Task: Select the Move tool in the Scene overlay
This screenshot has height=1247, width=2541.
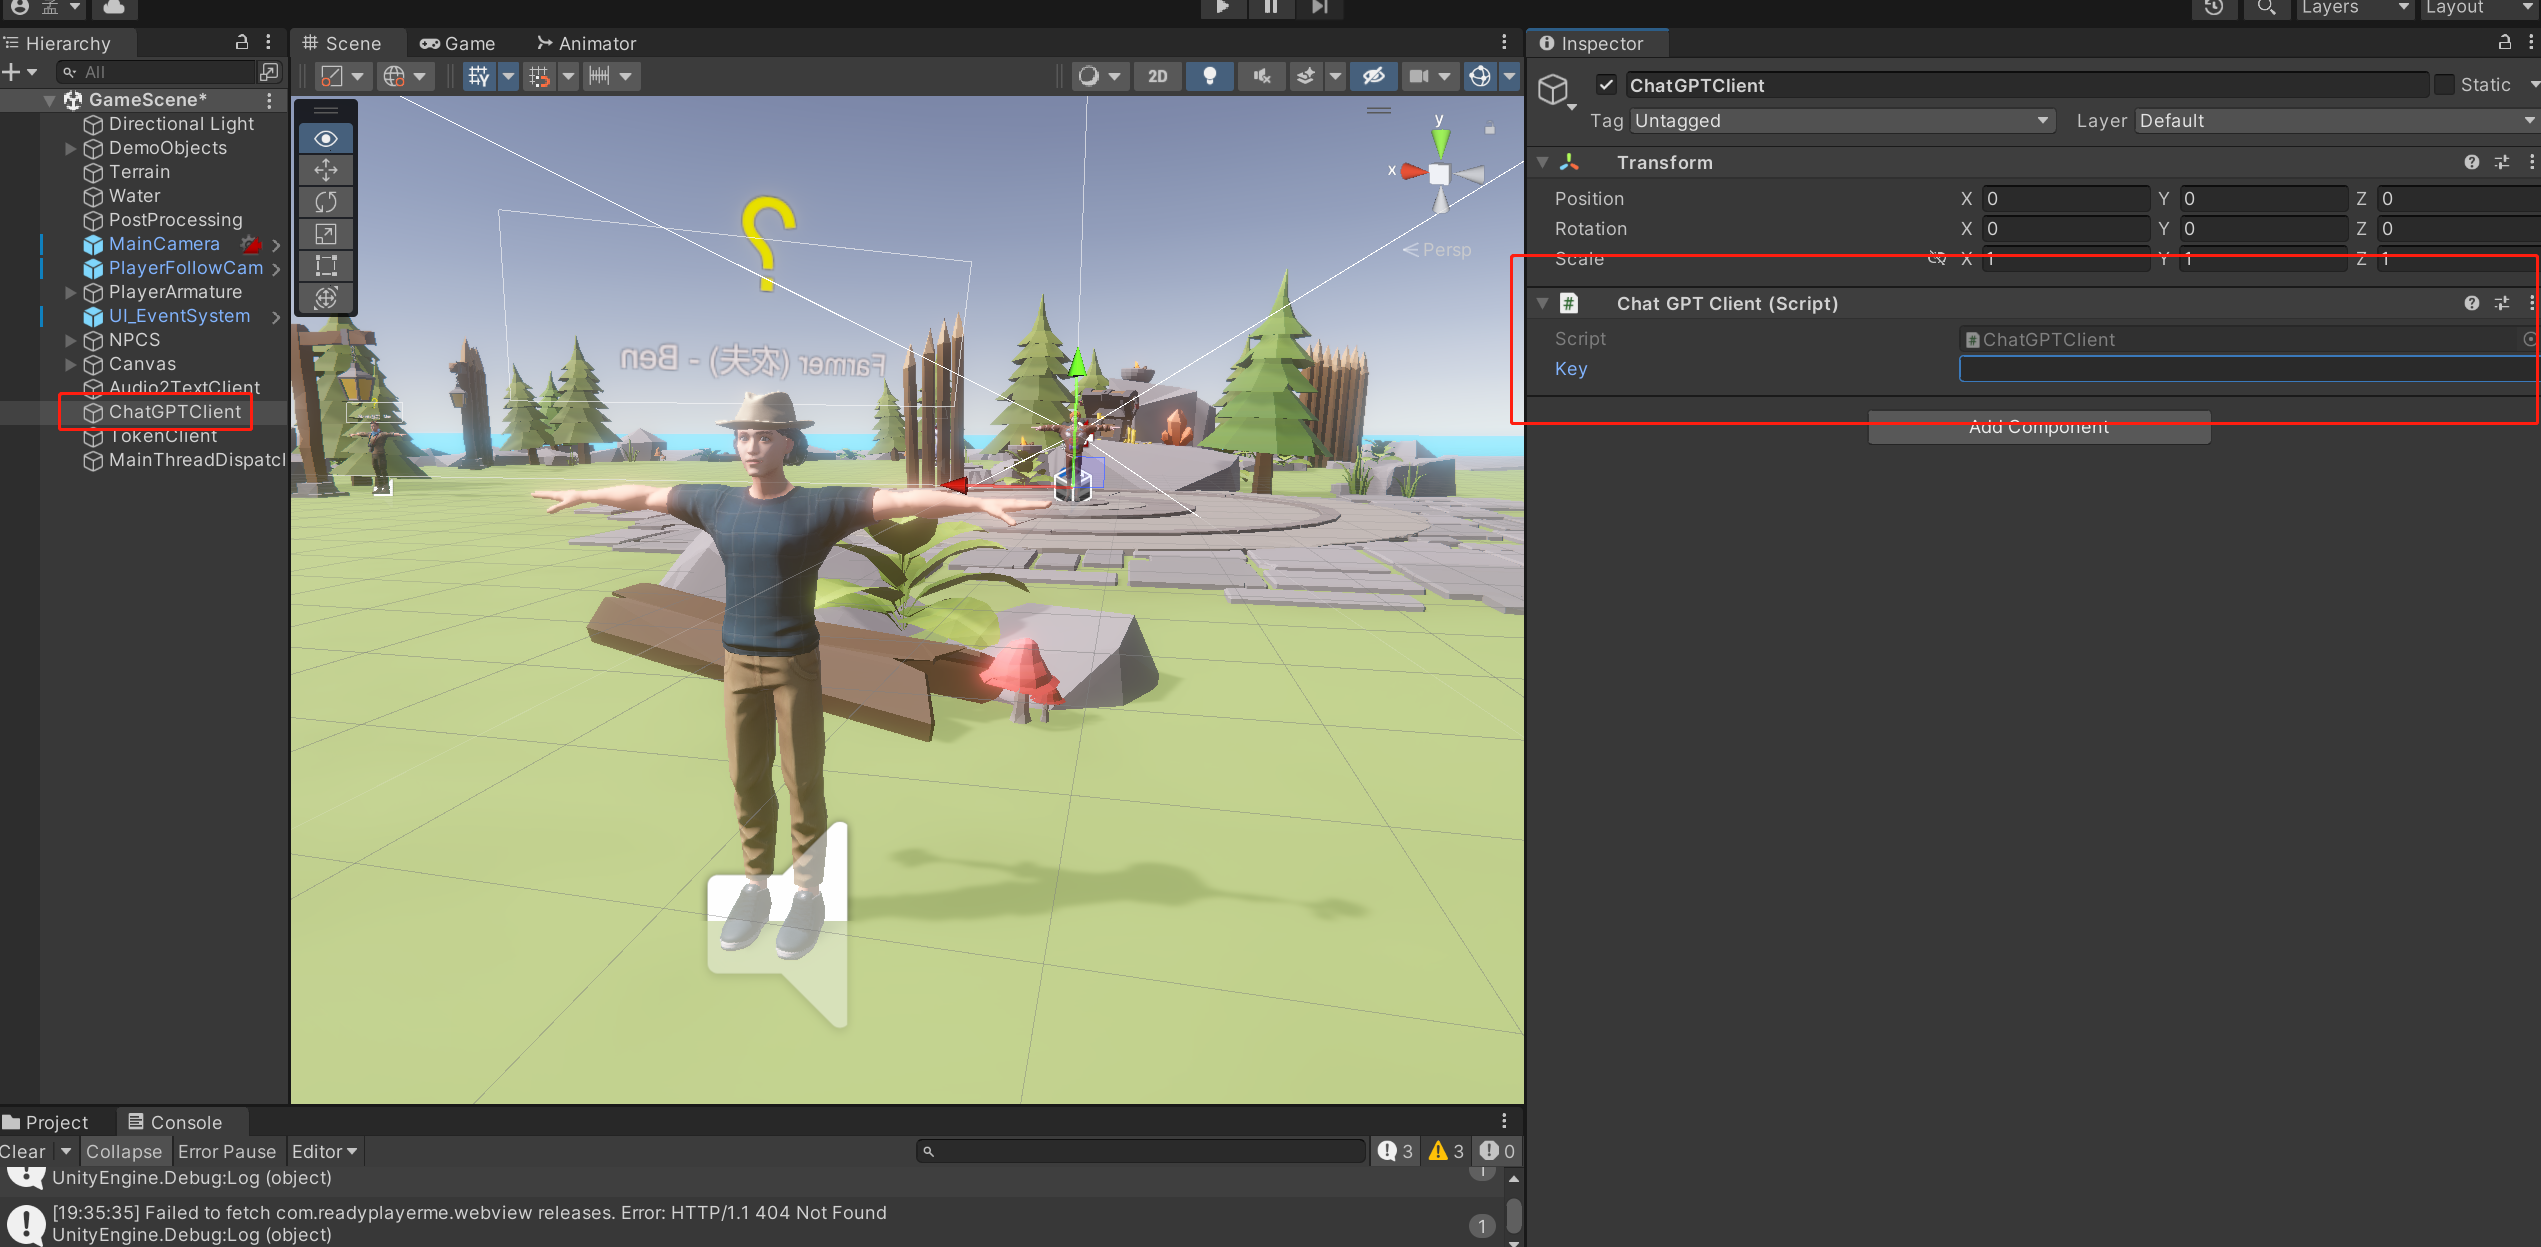Action: coord(325,170)
